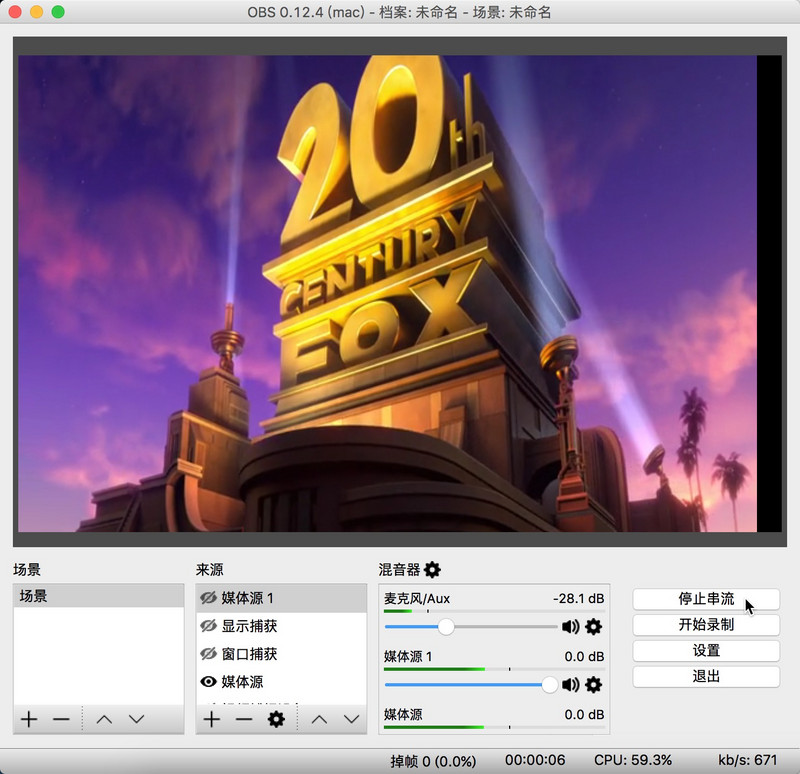This screenshot has width=800, height=774.
Task: Remove selected source with minus button
Action: coord(244,719)
